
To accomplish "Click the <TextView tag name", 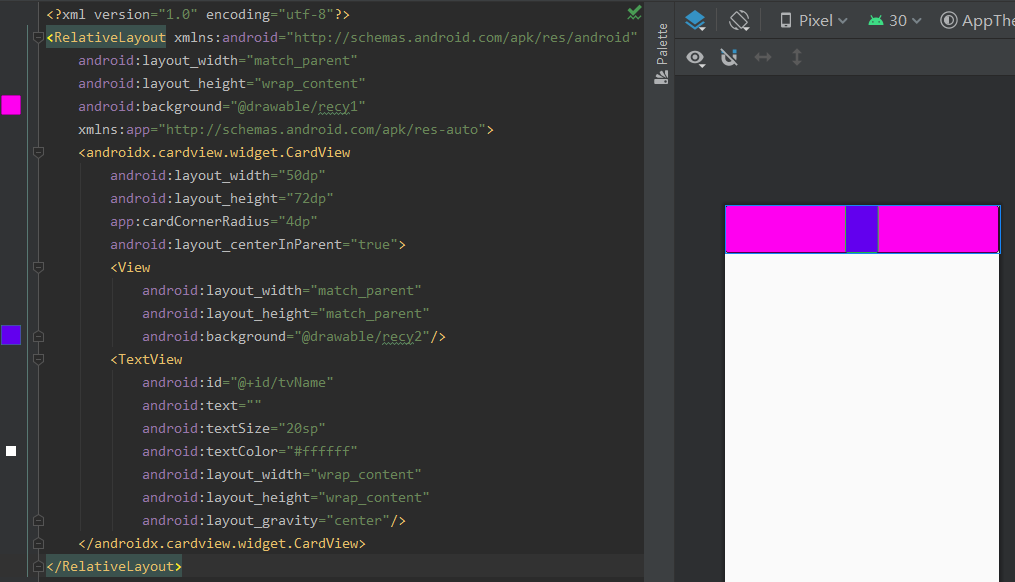I will (x=146, y=359).
